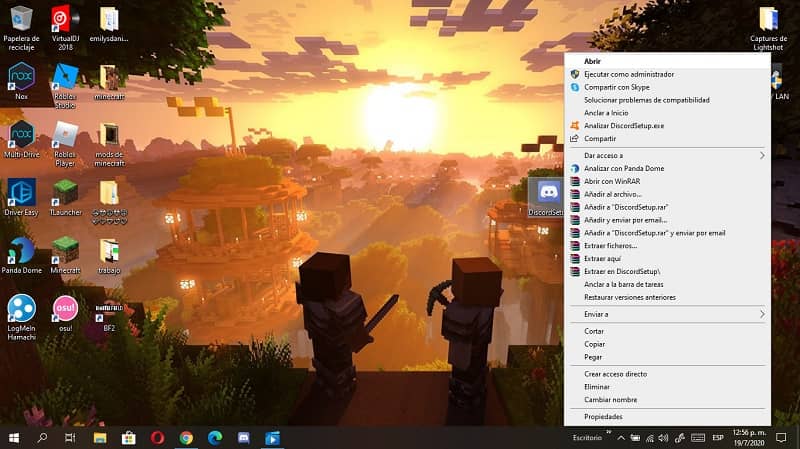
Task: Choose Compartir con Skype
Action: click(667, 87)
